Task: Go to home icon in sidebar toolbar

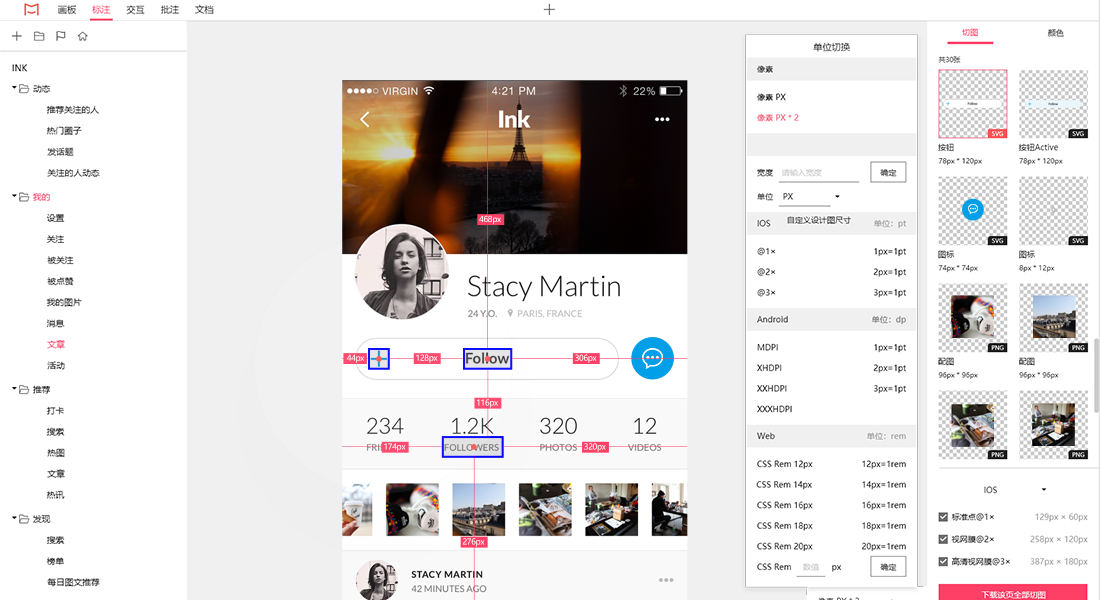Action: click(x=83, y=36)
